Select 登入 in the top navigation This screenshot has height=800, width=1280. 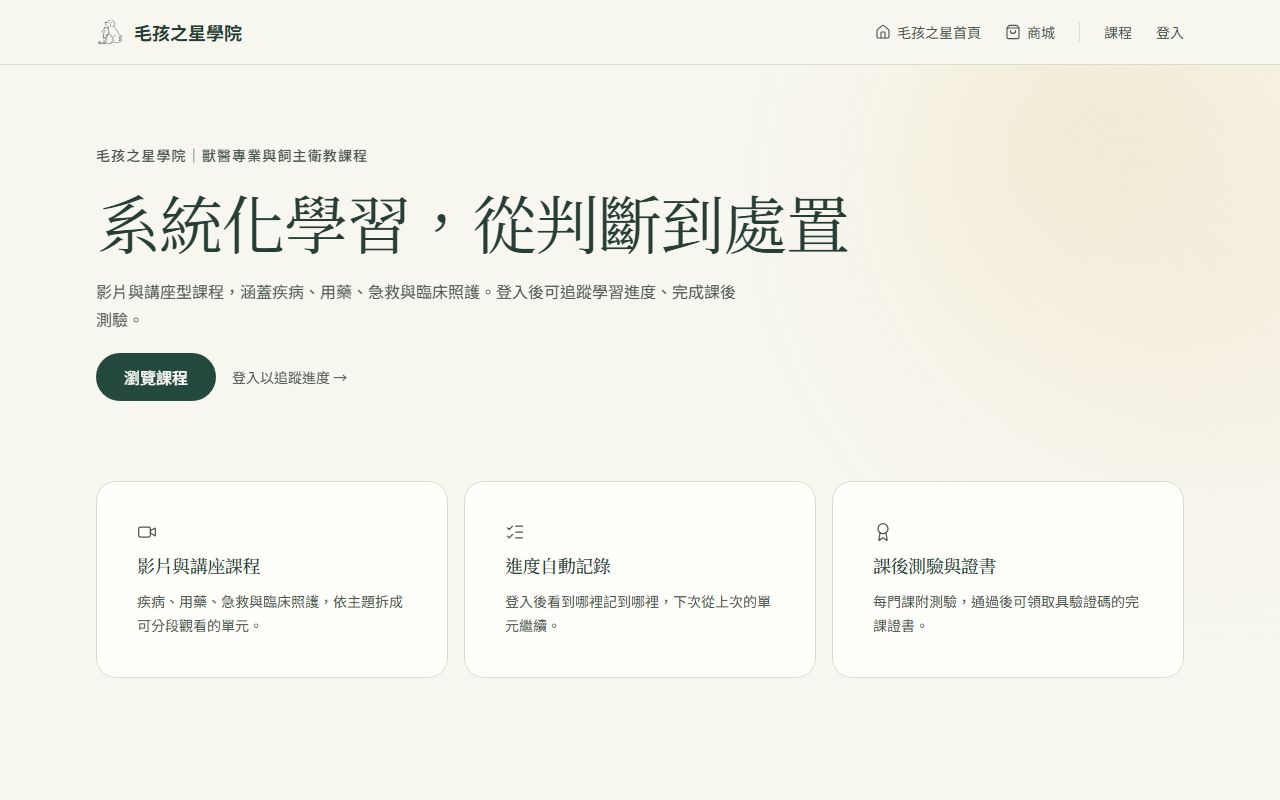(x=1170, y=33)
